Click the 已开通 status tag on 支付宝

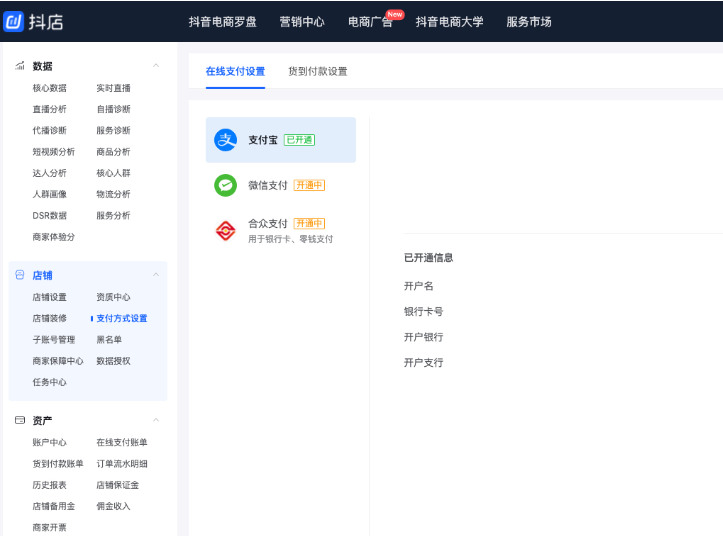300,140
